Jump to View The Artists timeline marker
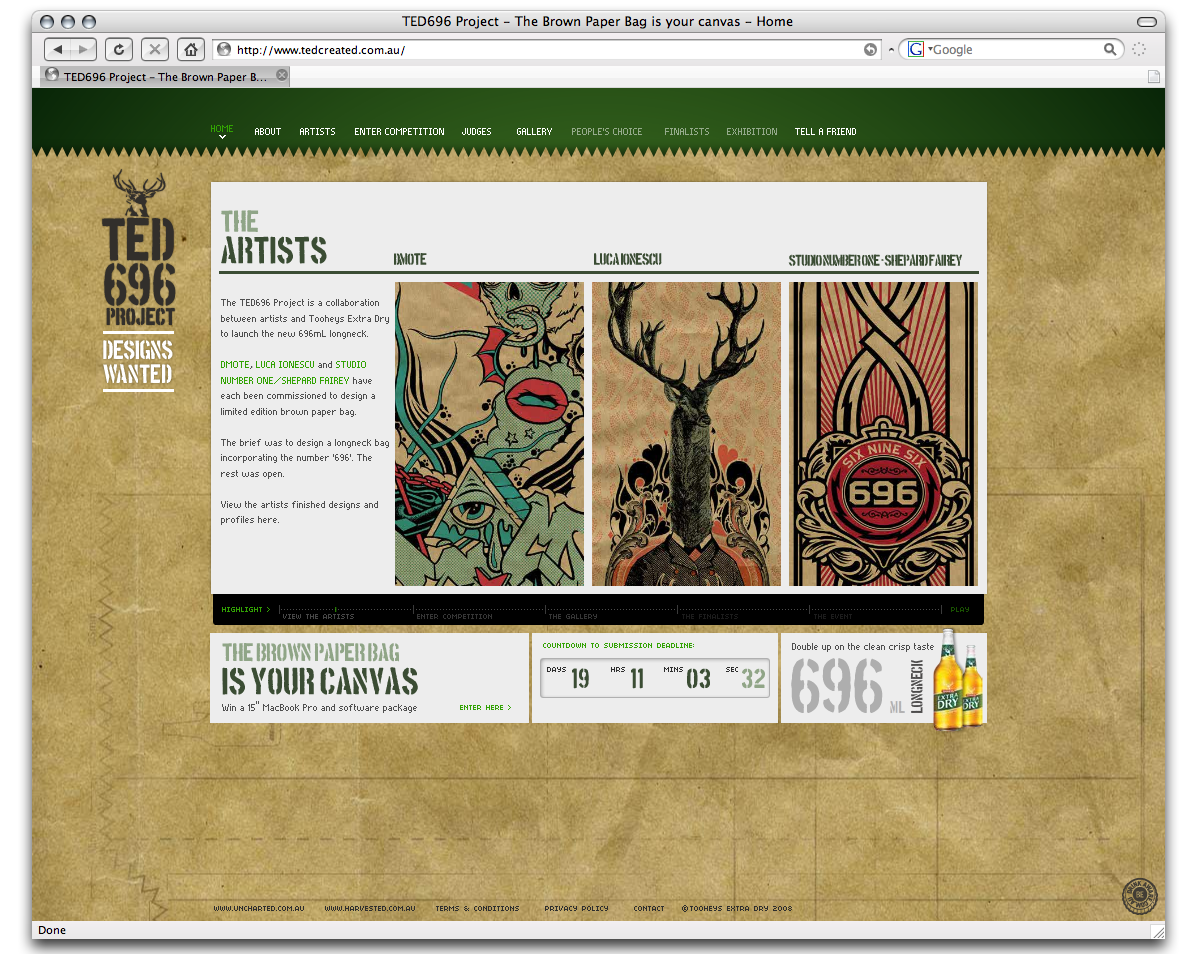The width and height of the screenshot is (1185, 954). [318, 616]
